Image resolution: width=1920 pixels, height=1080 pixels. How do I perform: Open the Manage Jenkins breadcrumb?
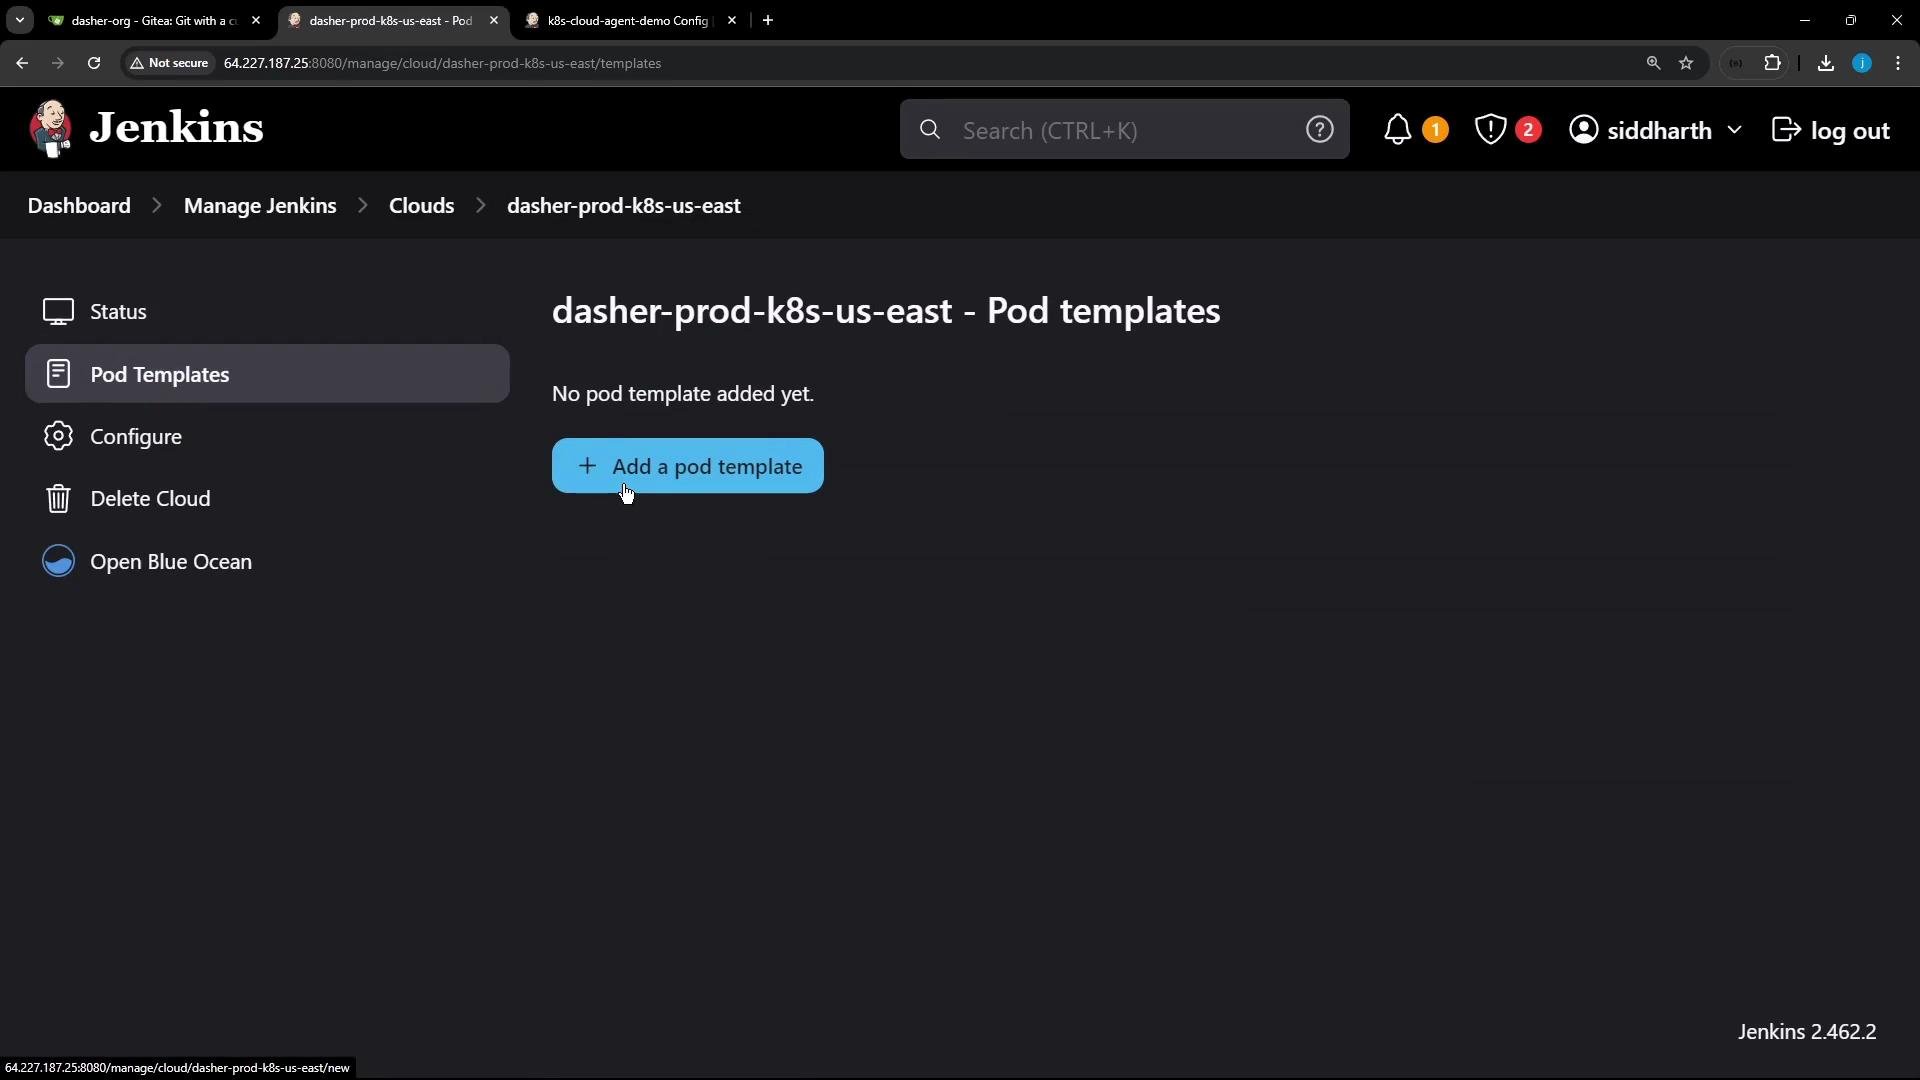(x=260, y=205)
